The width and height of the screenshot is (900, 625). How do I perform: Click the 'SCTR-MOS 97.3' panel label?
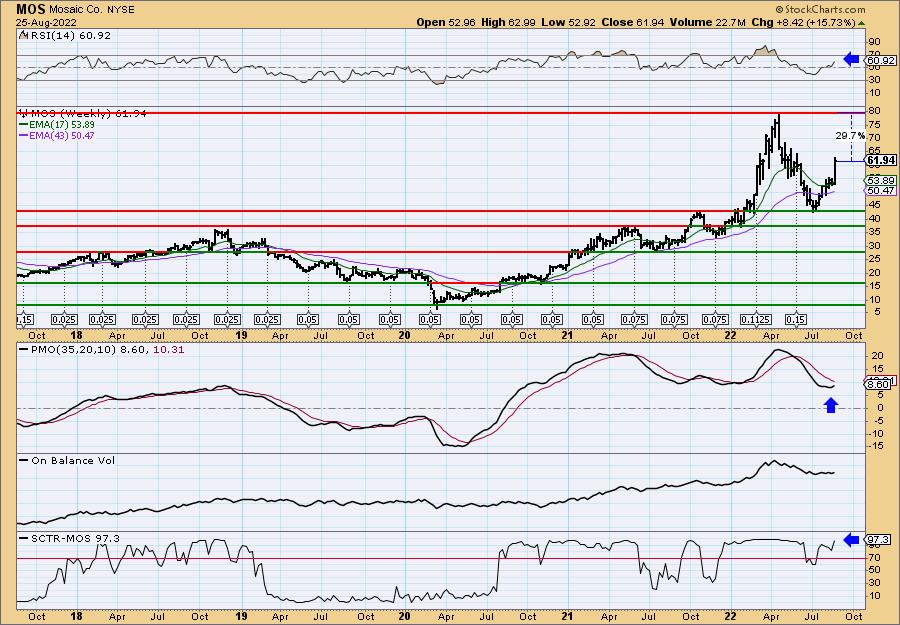pyautogui.click(x=70, y=538)
